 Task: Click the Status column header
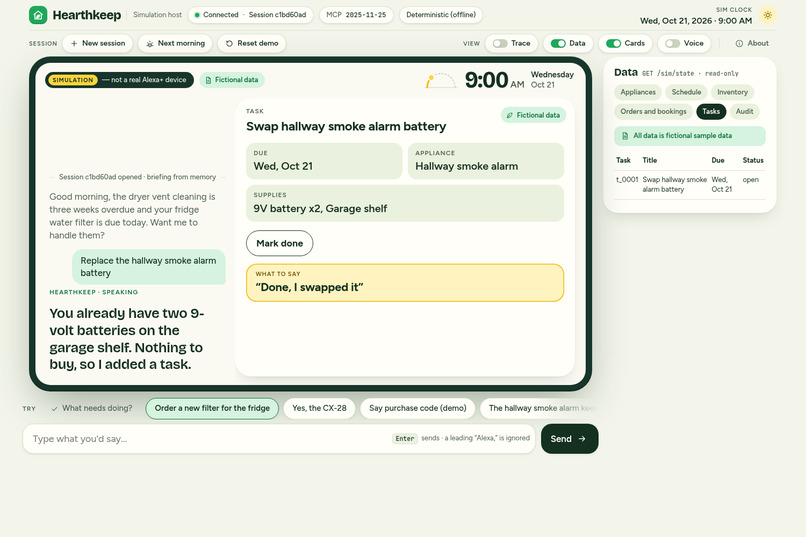(x=753, y=160)
